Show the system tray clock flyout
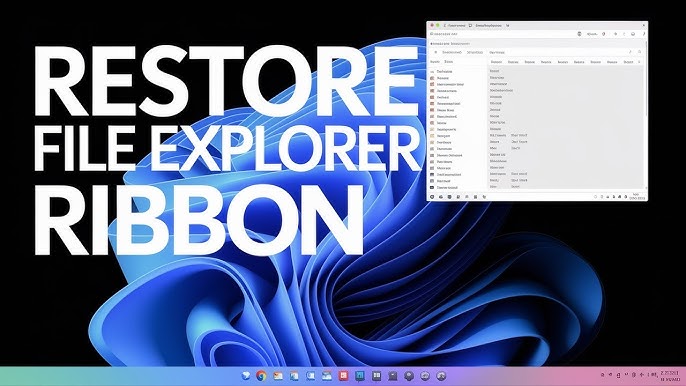Viewport: 686px width, 386px height. click(670, 376)
